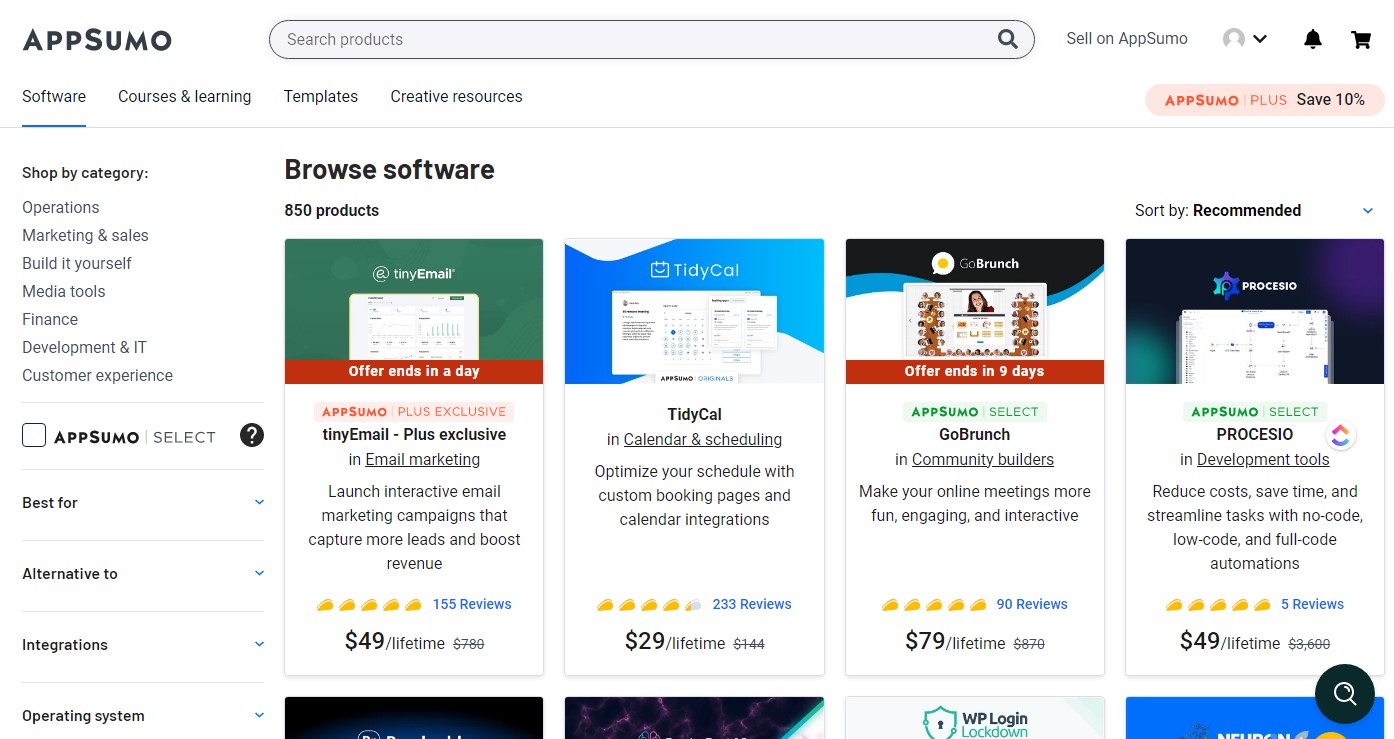Expand the Operating system filter

pyautogui.click(x=143, y=716)
